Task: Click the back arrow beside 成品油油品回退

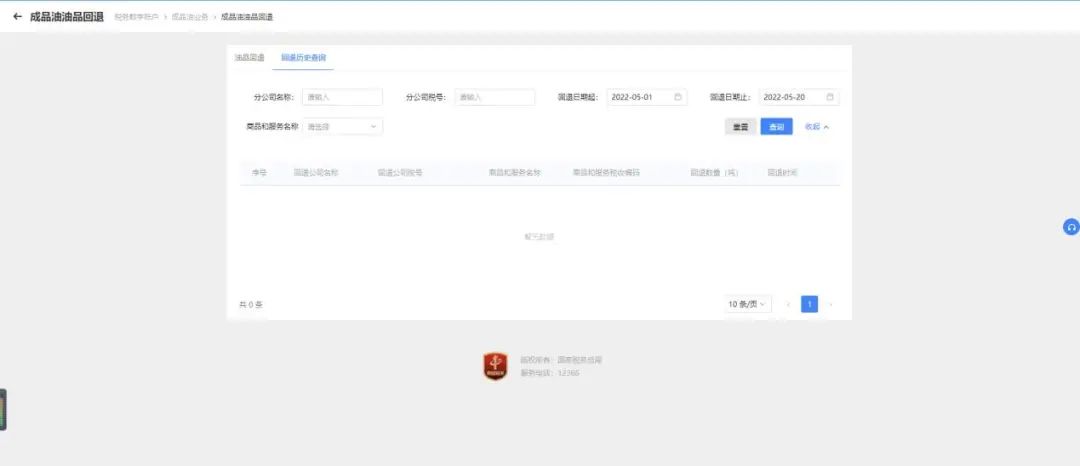Action: pyautogui.click(x=17, y=17)
